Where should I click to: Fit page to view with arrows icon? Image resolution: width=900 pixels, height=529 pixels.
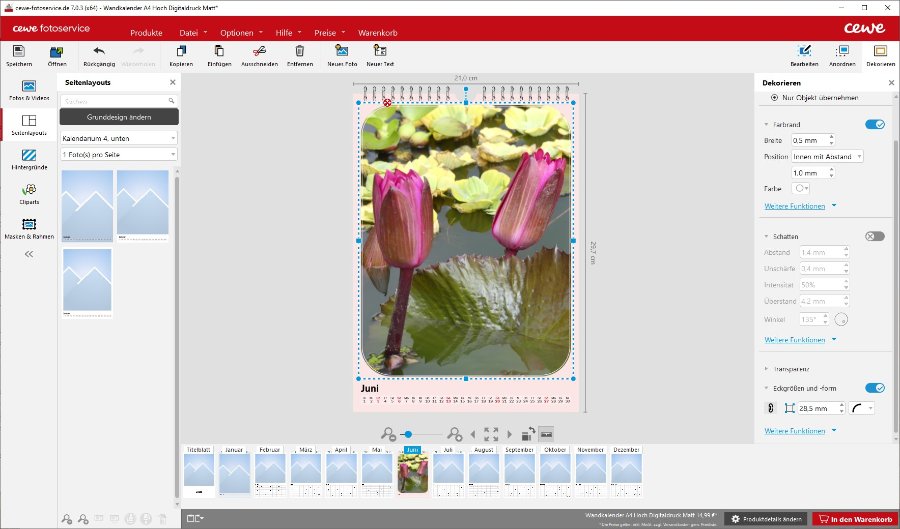491,434
